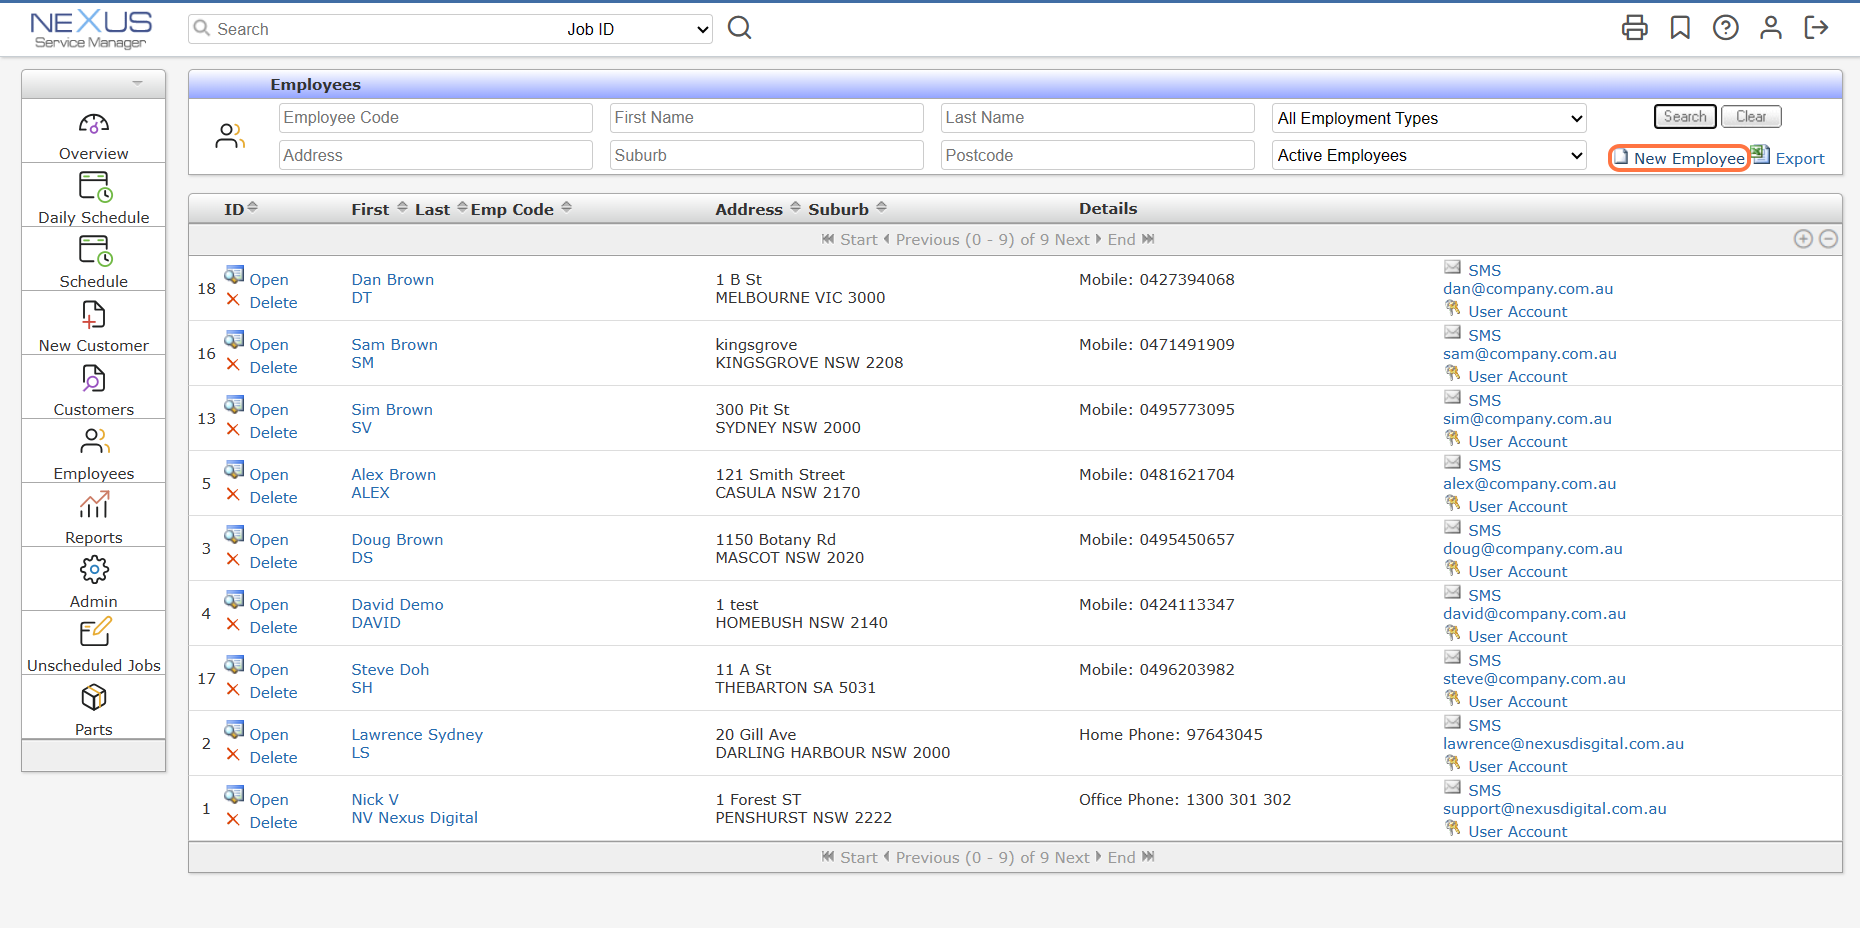The width and height of the screenshot is (1860, 928).
Task: Open the bookmark icon in the top bar
Action: [1680, 28]
